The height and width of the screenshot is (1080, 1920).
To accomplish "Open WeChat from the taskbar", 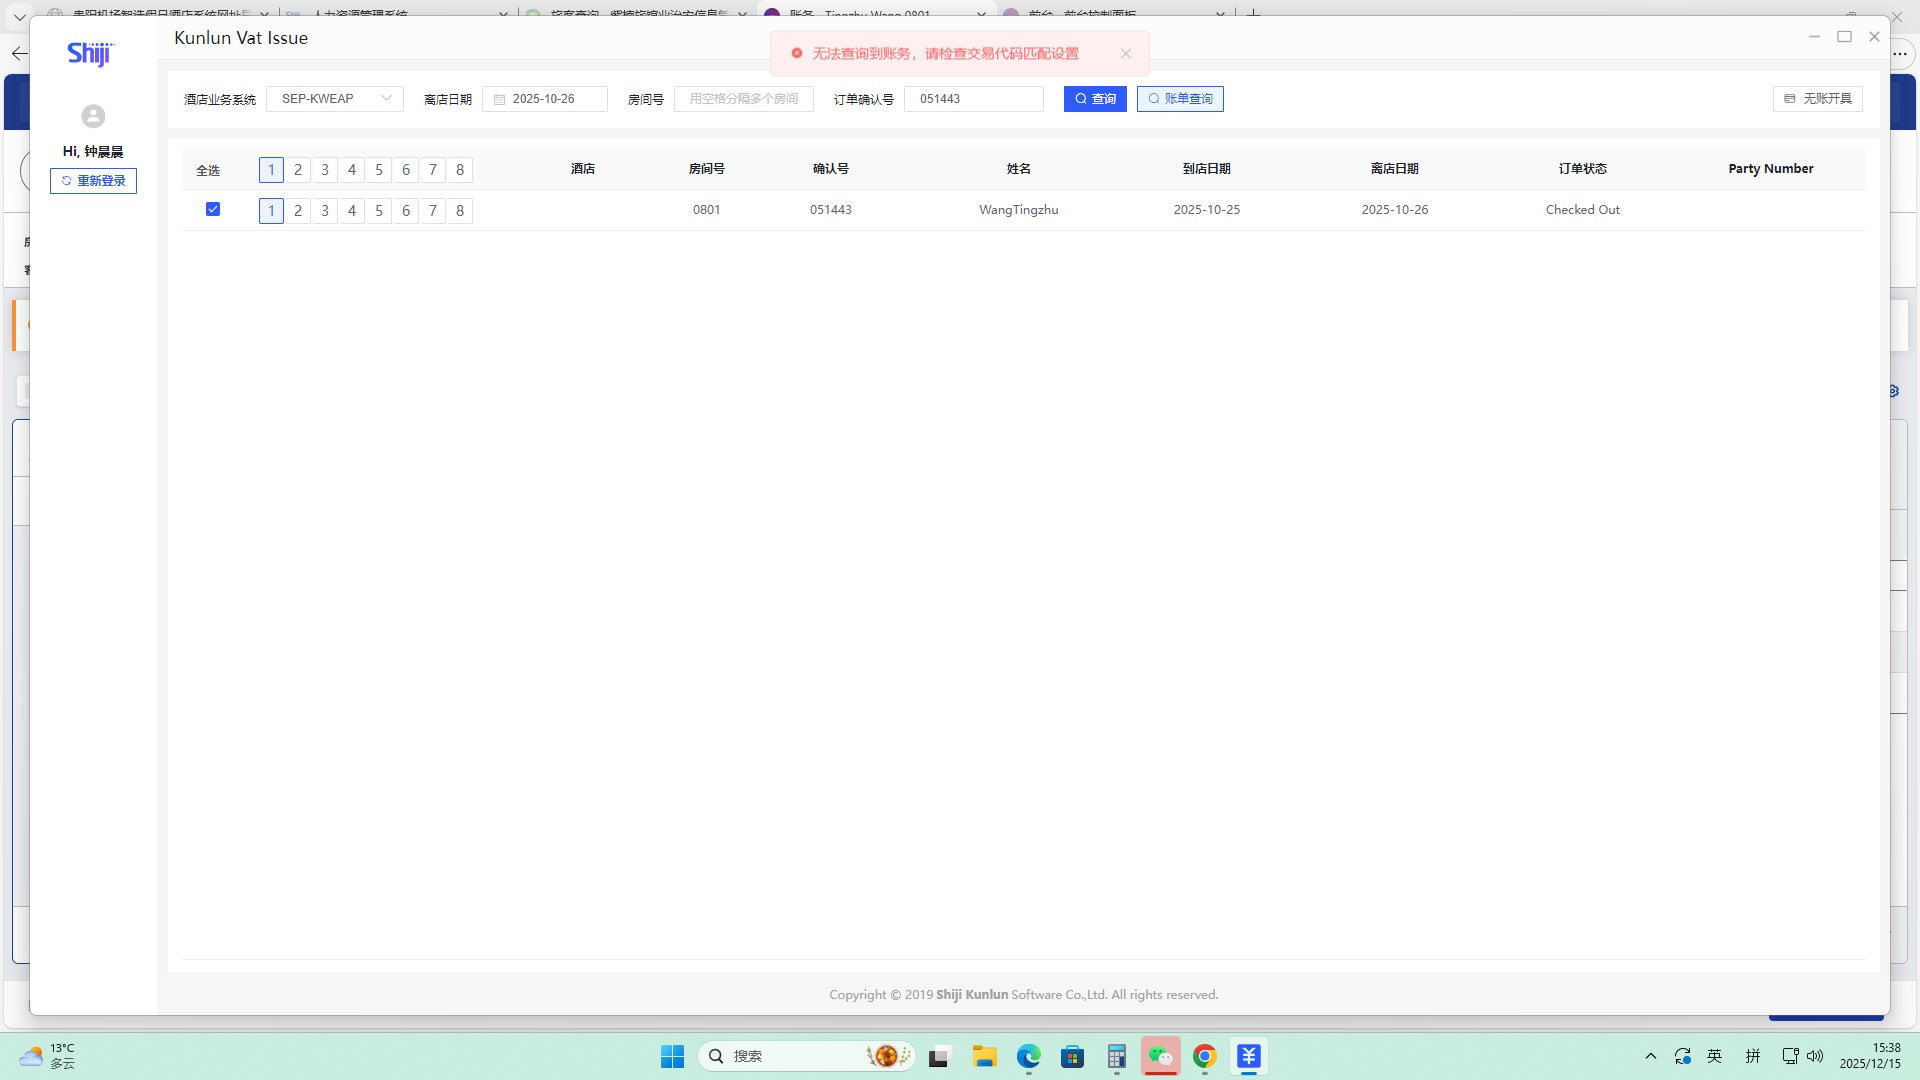I will pyautogui.click(x=1160, y=1056).
